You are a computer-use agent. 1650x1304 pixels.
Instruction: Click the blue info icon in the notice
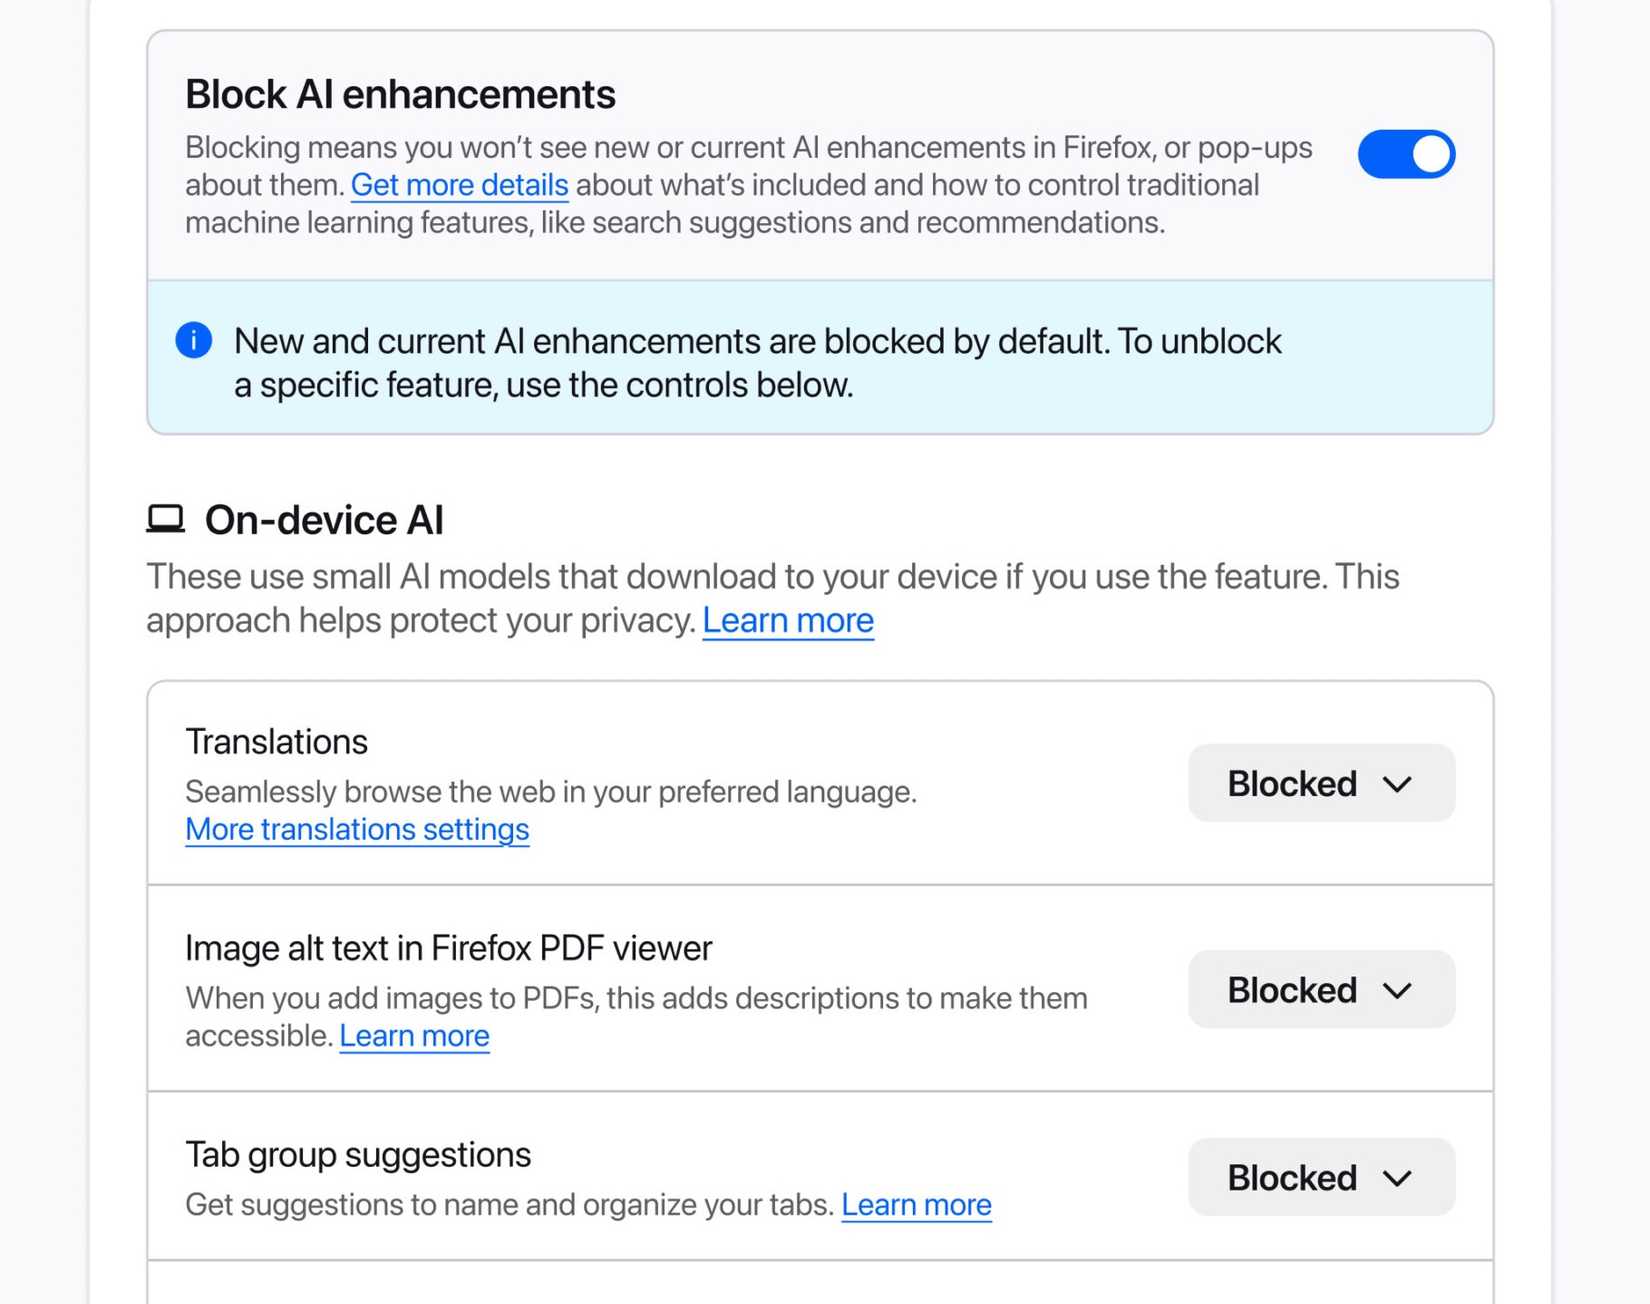194,340
